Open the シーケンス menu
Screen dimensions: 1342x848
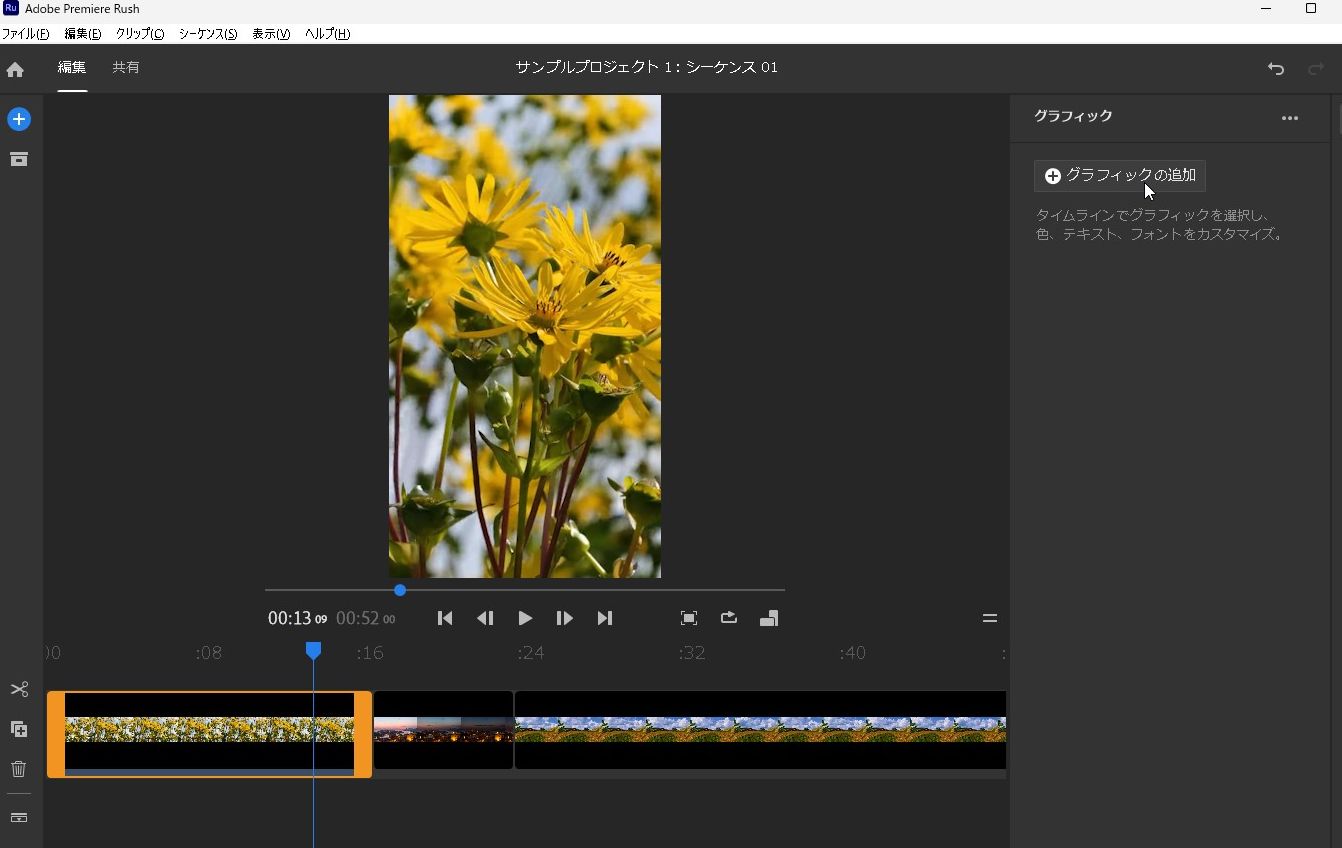click(208, 34)
